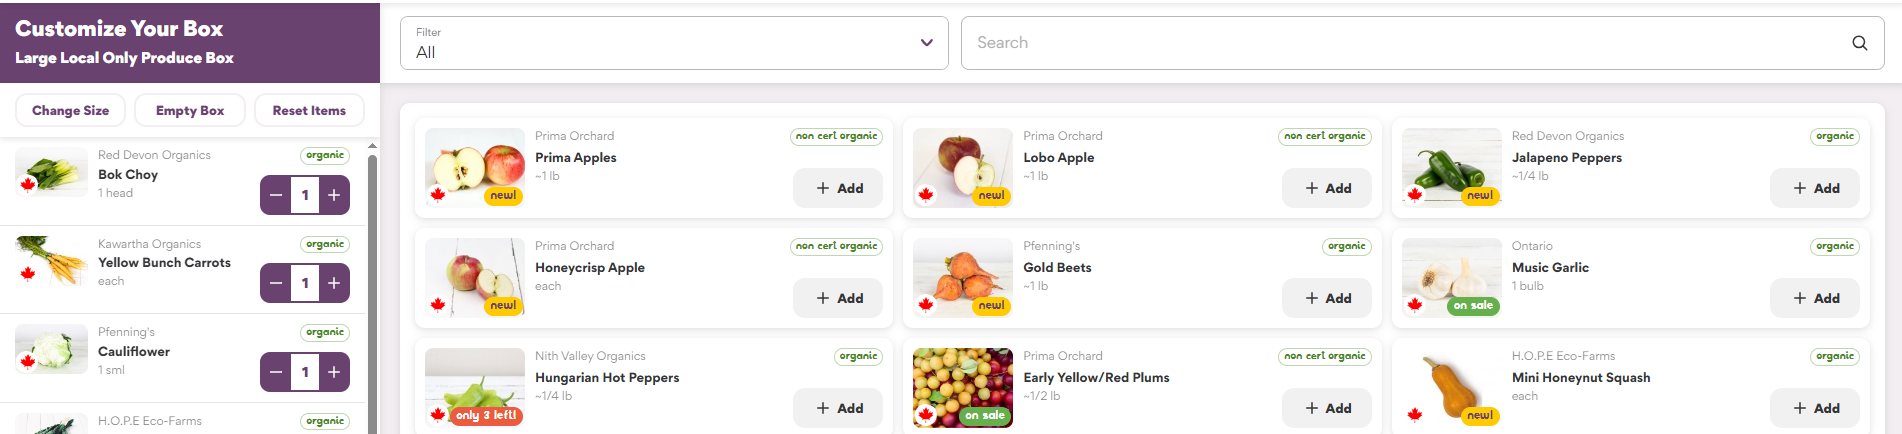Add Jalapeno Peppers to the box

click(1815, 188)
